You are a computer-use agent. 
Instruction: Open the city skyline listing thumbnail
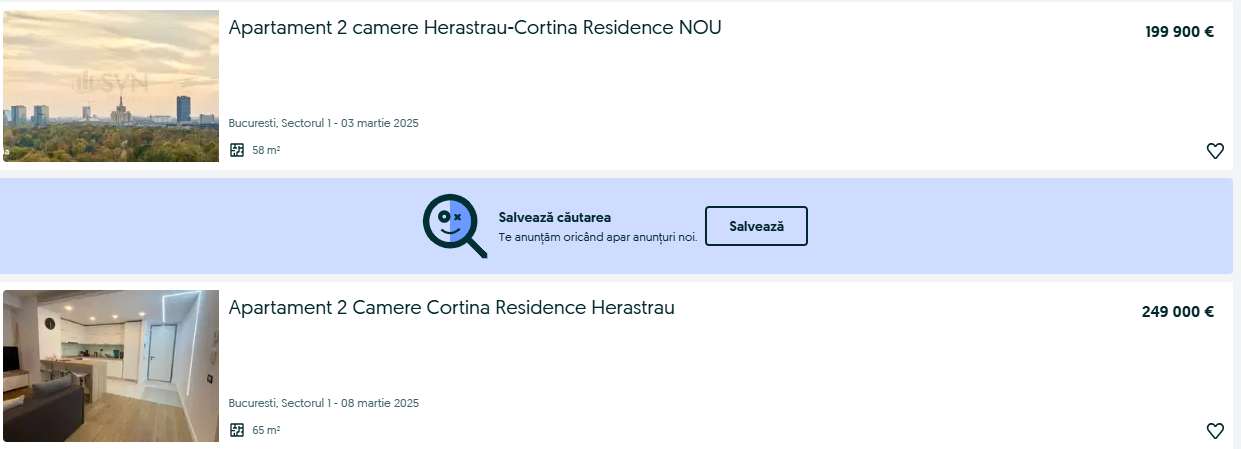111,86
